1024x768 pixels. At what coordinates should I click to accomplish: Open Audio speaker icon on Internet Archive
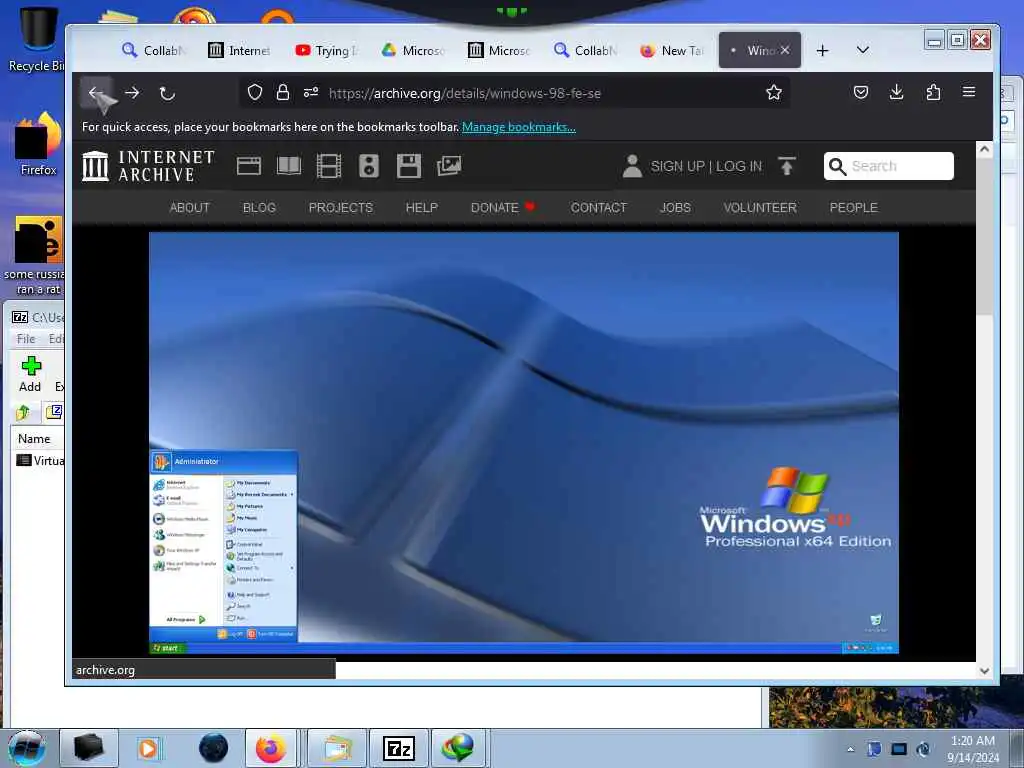(369, 166)
